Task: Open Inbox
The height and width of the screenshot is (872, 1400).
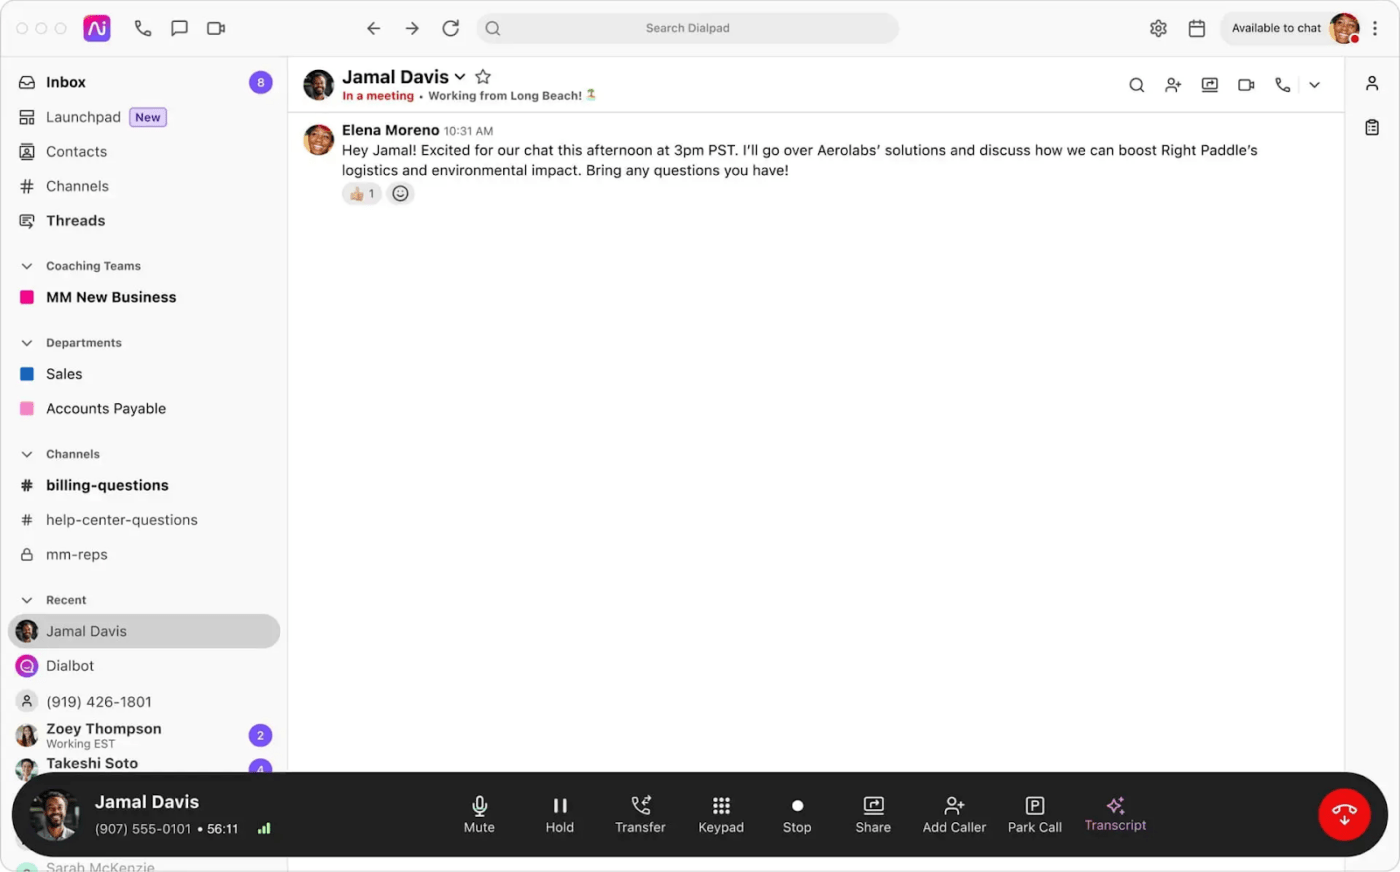Action: 144,82
